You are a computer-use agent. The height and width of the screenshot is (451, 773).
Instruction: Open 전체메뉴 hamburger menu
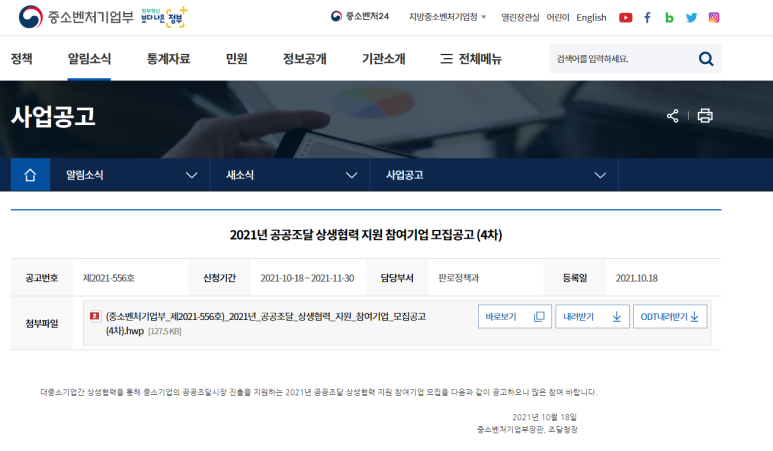point(471,59)
